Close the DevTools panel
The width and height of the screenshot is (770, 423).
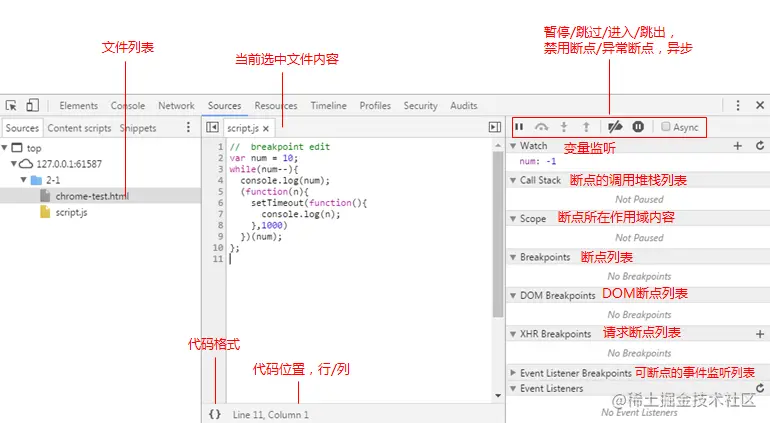(760, 105)
